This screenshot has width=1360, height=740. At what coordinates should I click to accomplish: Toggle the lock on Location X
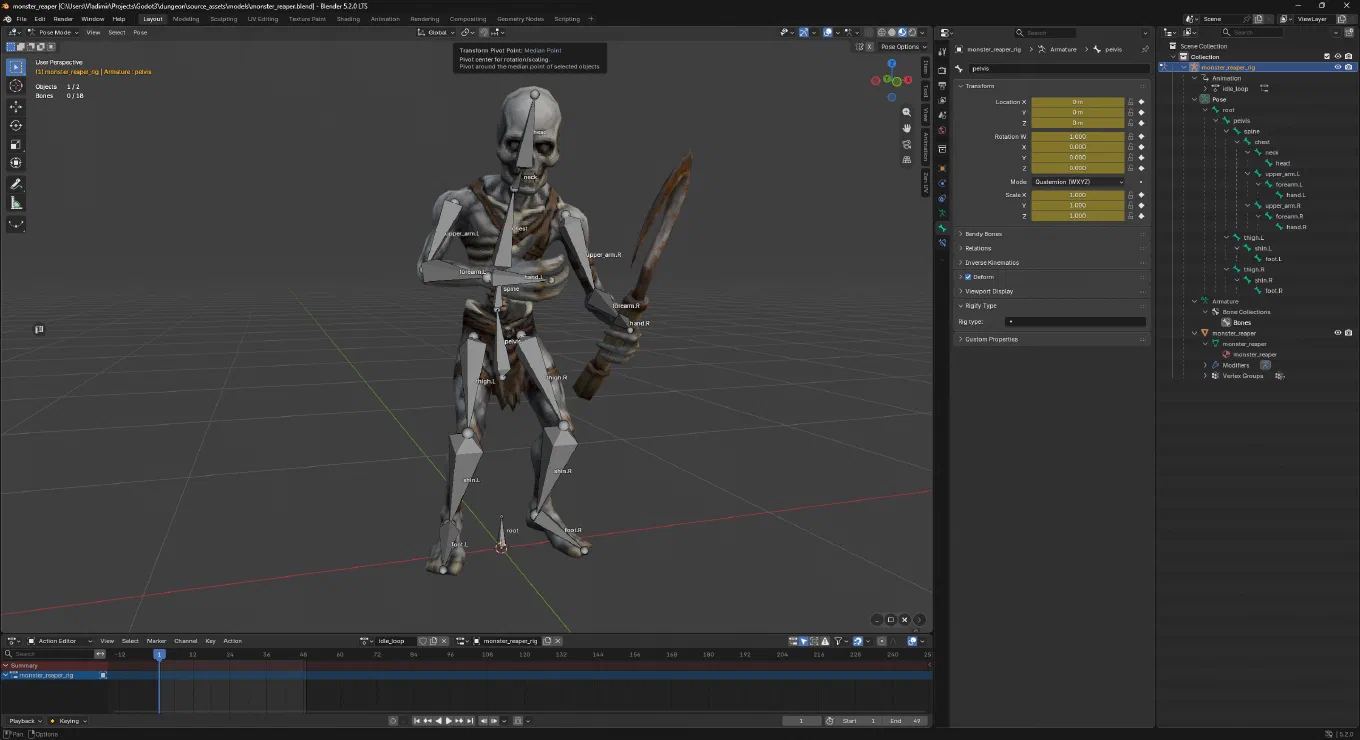coord(1131,102)
